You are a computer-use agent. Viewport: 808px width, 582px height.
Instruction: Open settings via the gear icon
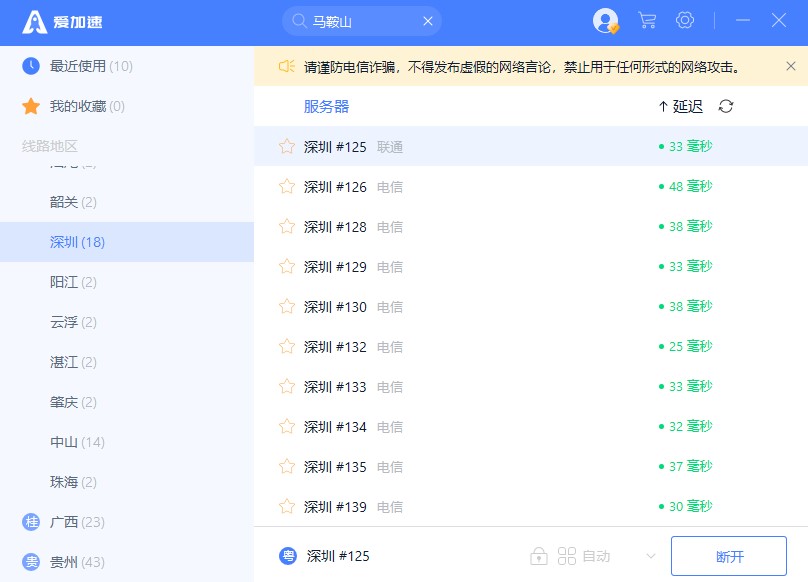coord(685,21)
